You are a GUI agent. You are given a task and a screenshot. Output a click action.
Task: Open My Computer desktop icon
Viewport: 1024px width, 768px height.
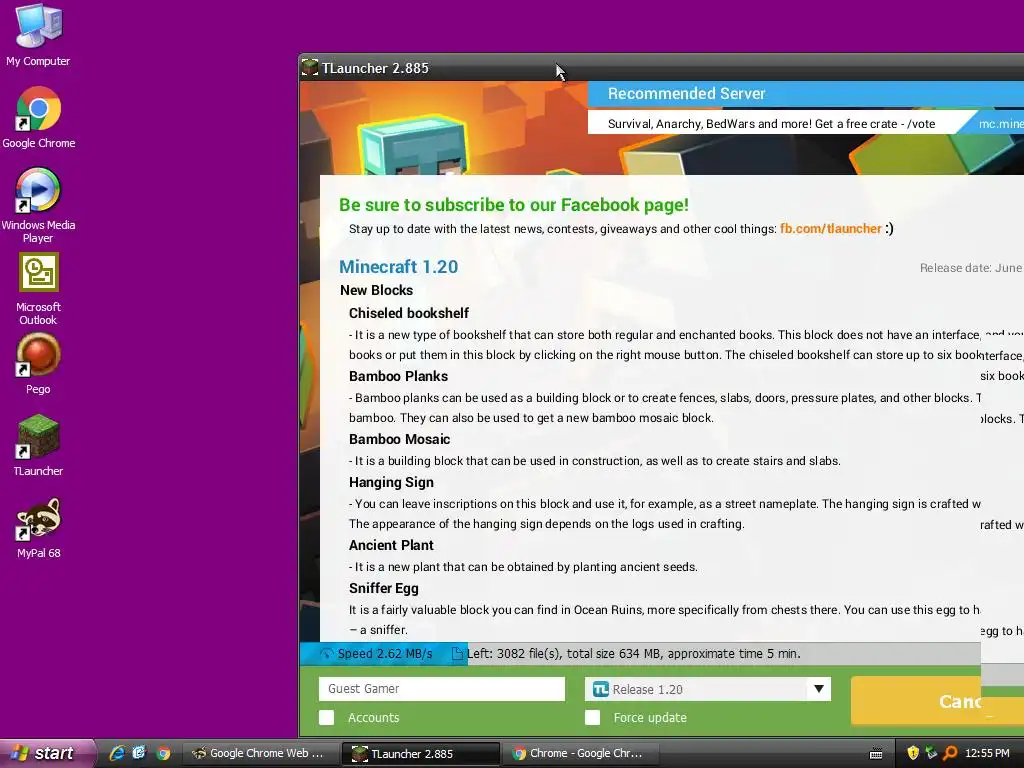tap(38, 34)
